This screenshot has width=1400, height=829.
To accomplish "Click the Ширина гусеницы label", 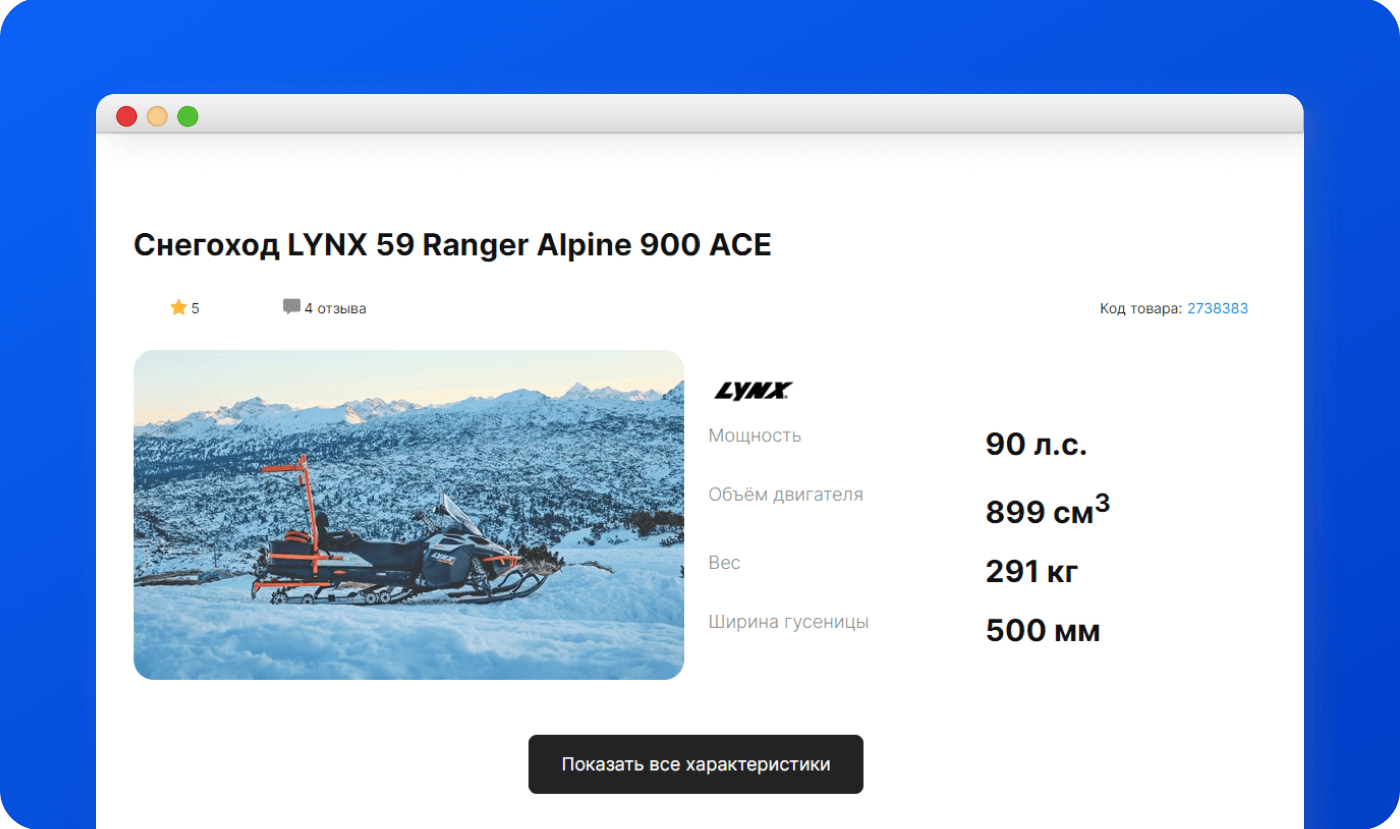I will pos(788,622).
